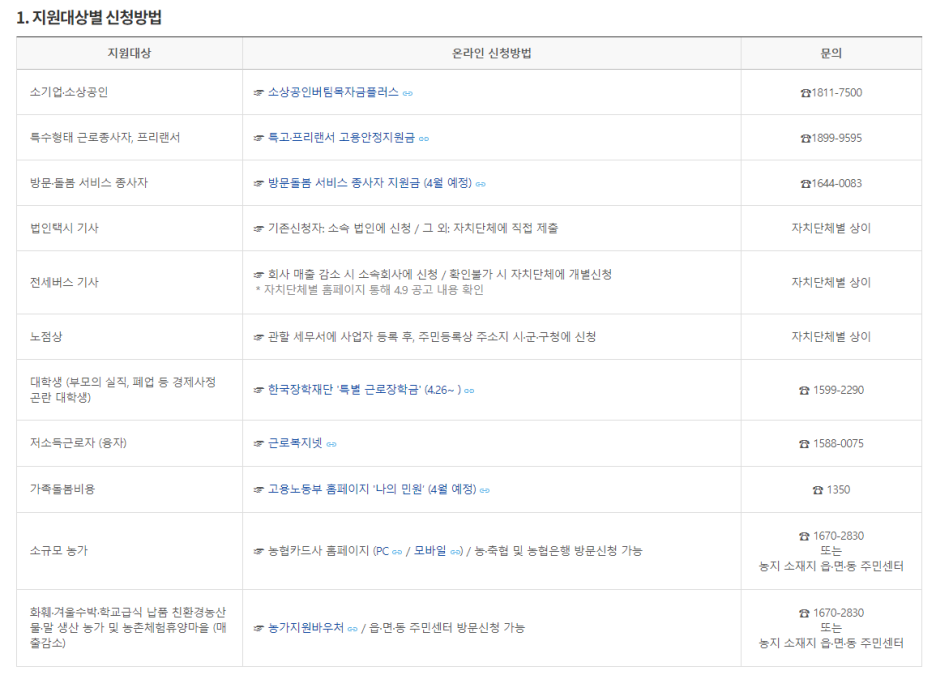Click link icon after 농가지원바우처

[352, 628]
